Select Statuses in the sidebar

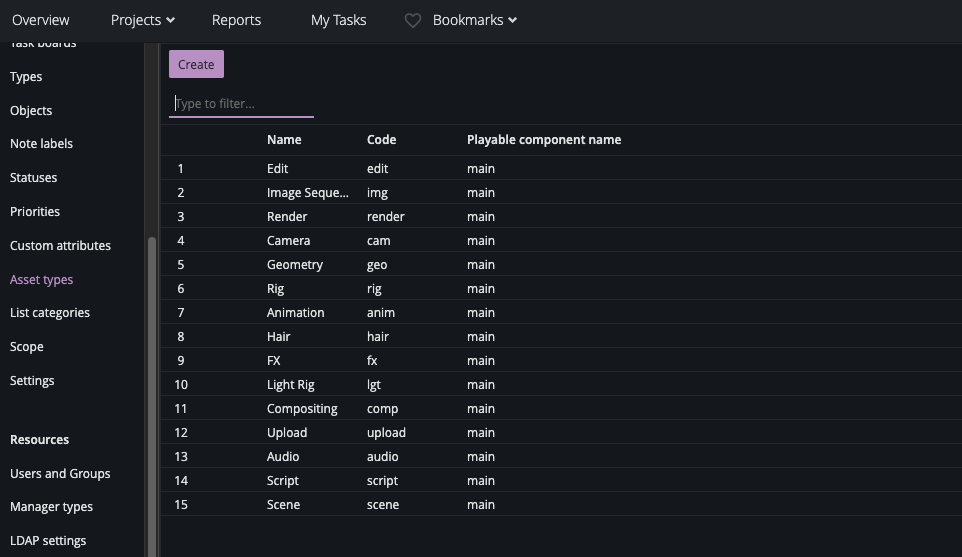click(x=33, y=178)
